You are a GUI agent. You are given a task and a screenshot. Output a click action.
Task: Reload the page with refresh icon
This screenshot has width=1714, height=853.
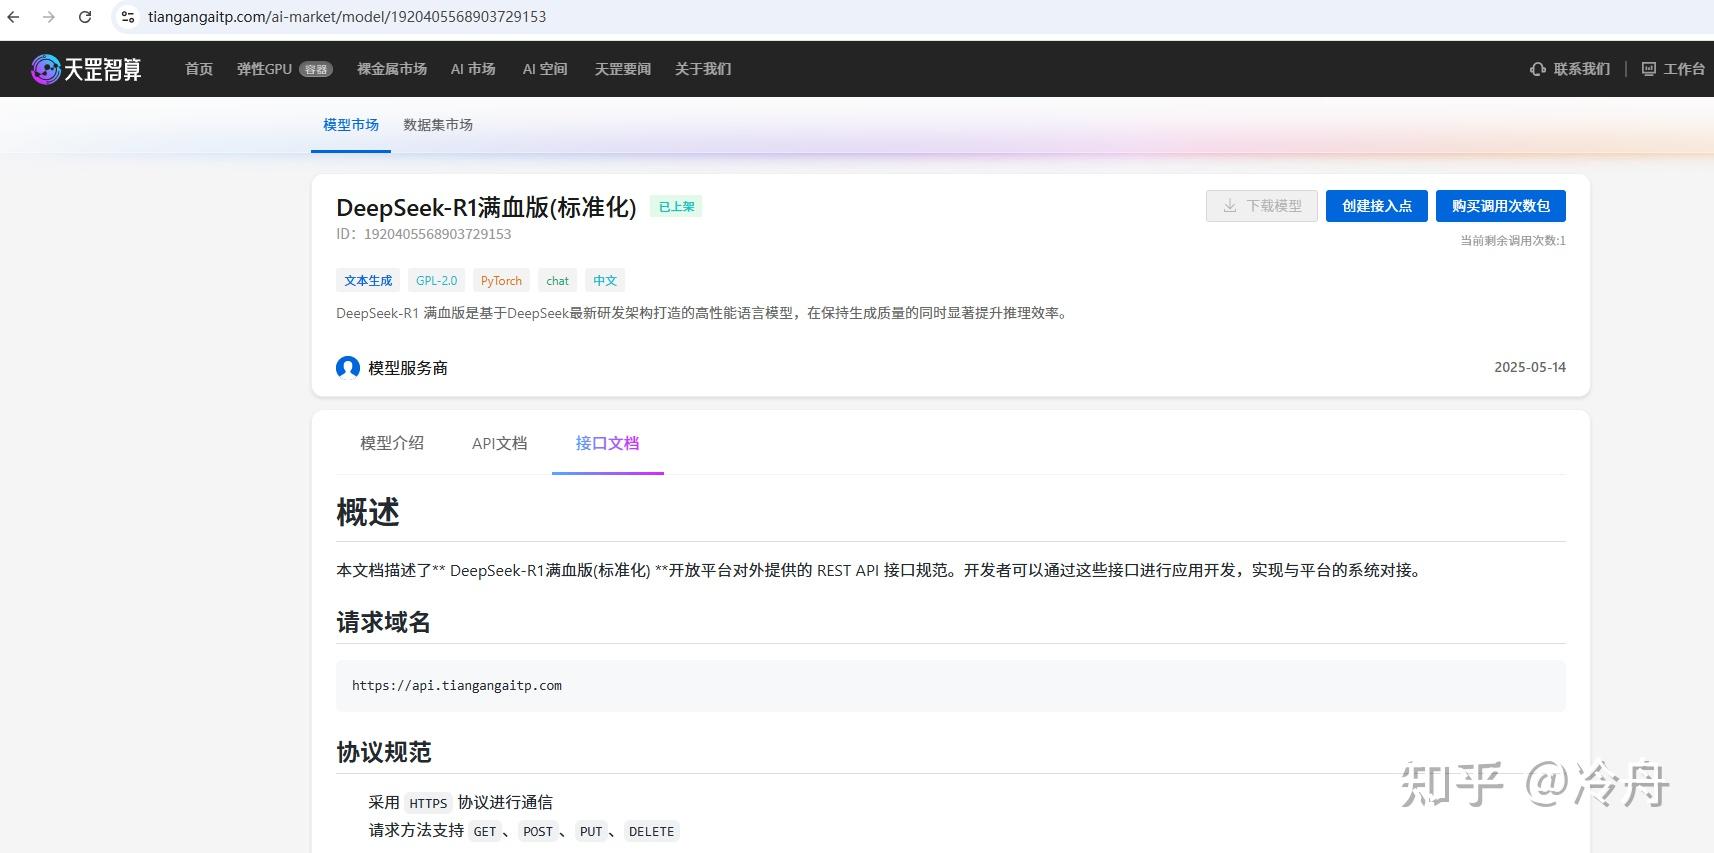click(85, 17)
